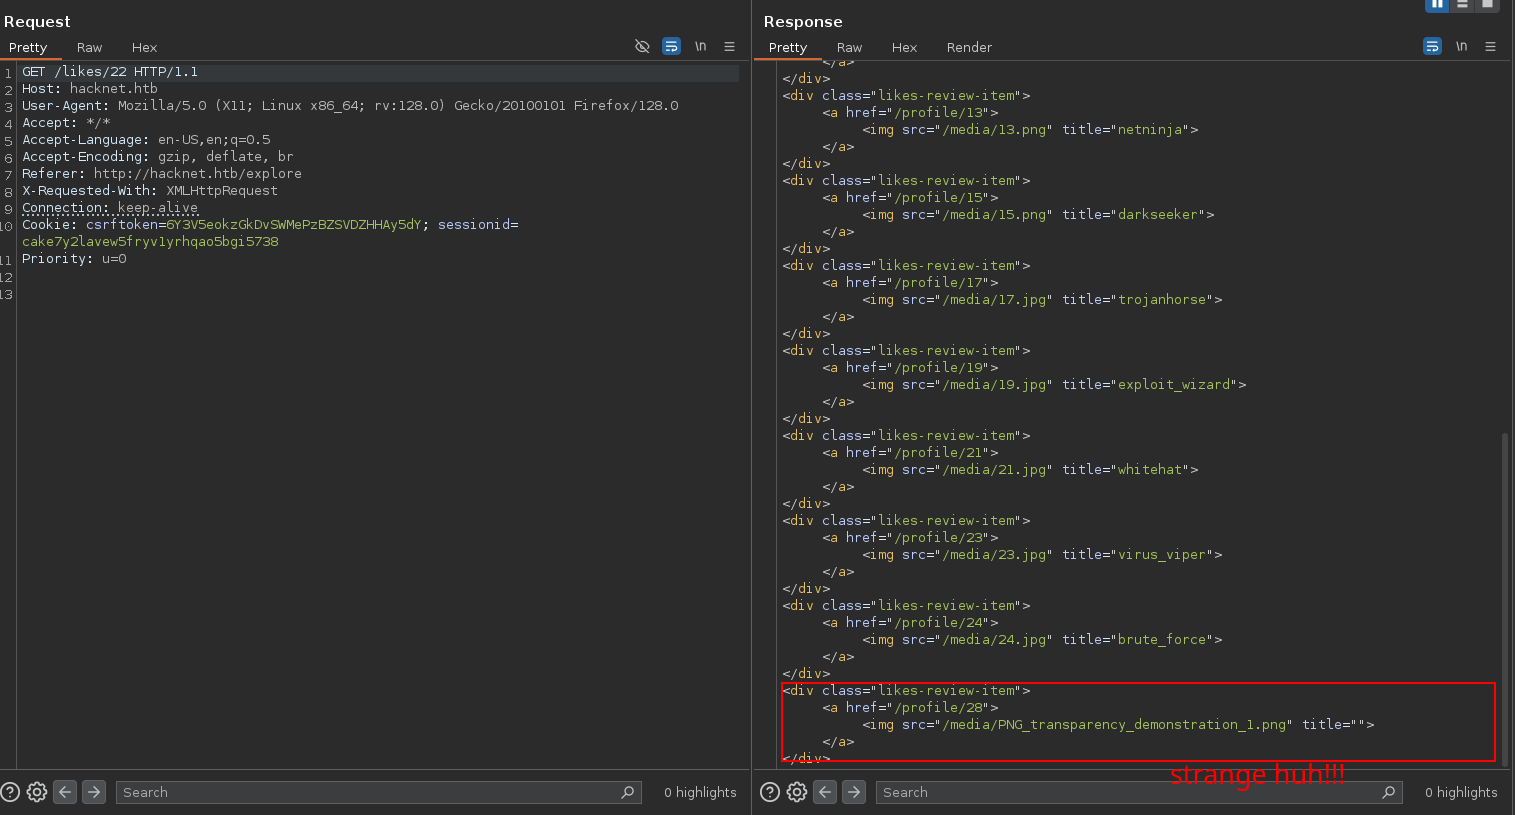Image resolution: width=1515 pixels, height=815 pixels.
Task: Jump to previous search match in Response
Action: tap(825, 792)
